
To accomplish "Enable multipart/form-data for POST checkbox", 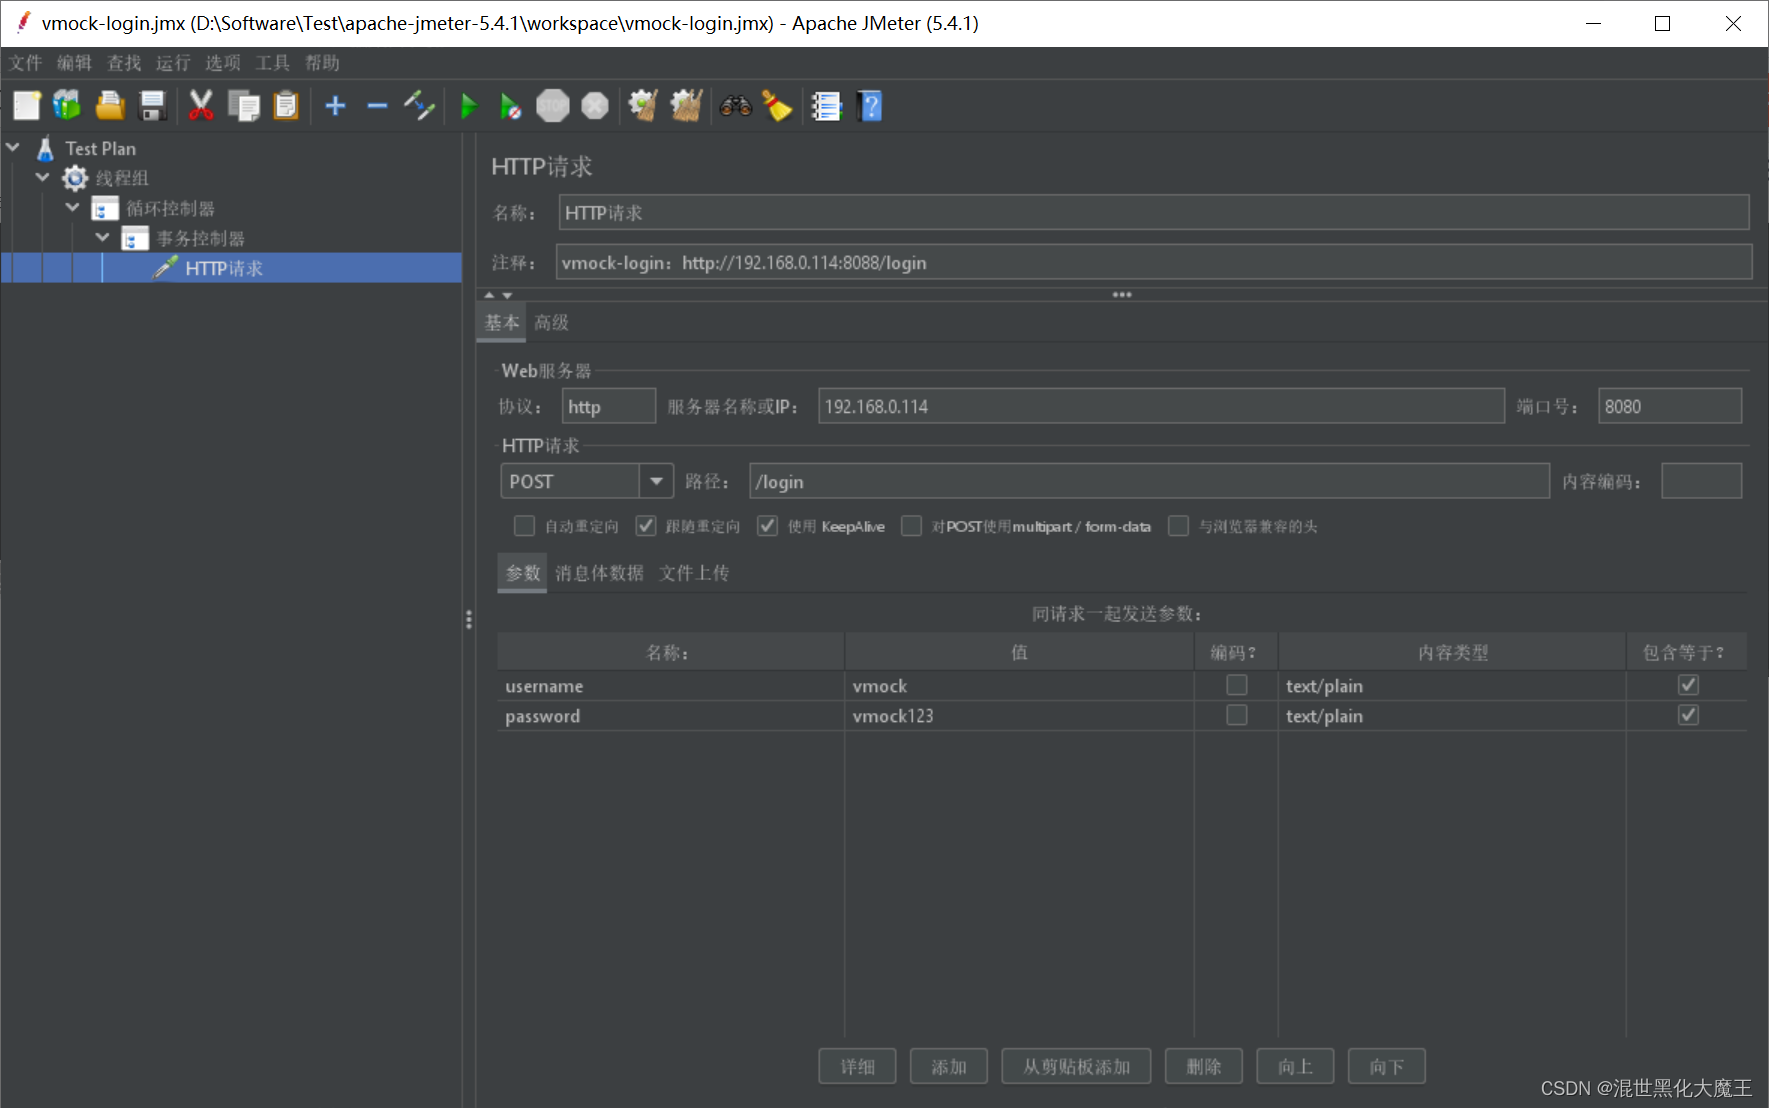I will (x=911, y=526).
